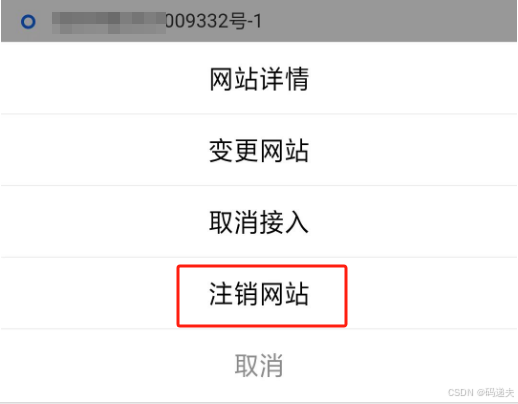Tap the dimmed gray header row
518x404 pixels.
coord(259,21)
